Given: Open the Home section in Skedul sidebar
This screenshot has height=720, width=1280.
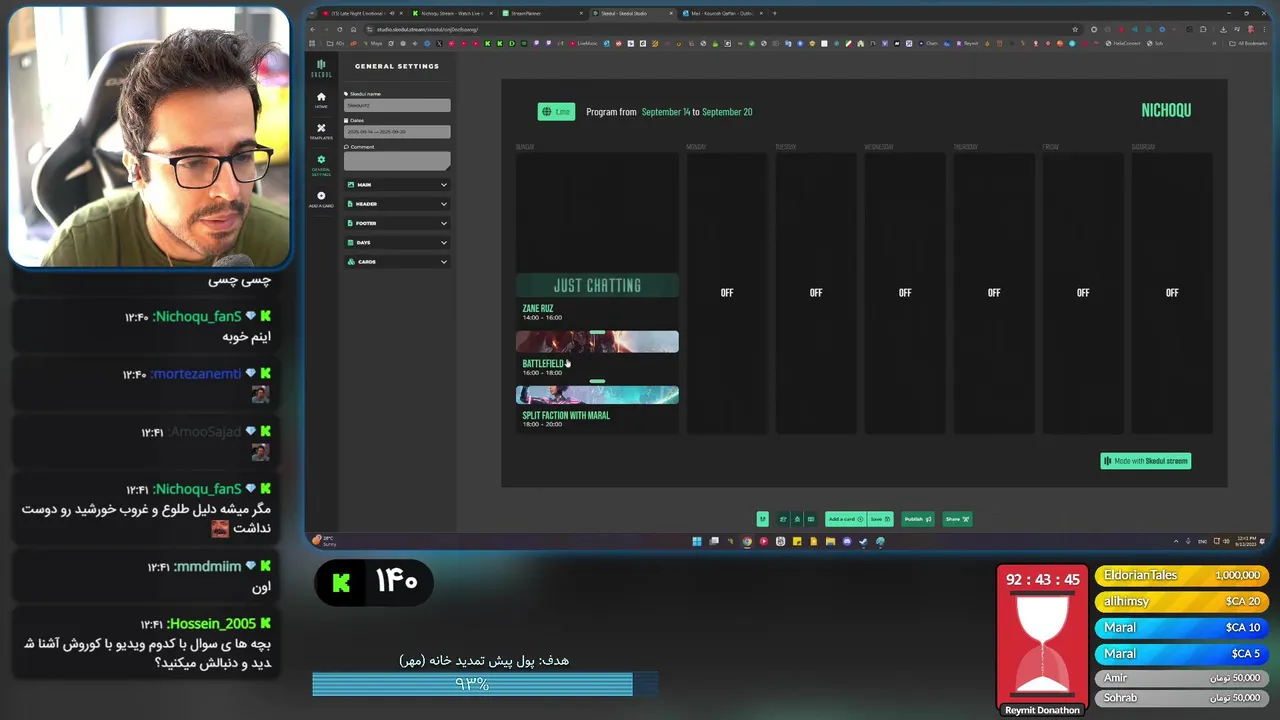Looking at the screenshot, I should tap(321, 99).
